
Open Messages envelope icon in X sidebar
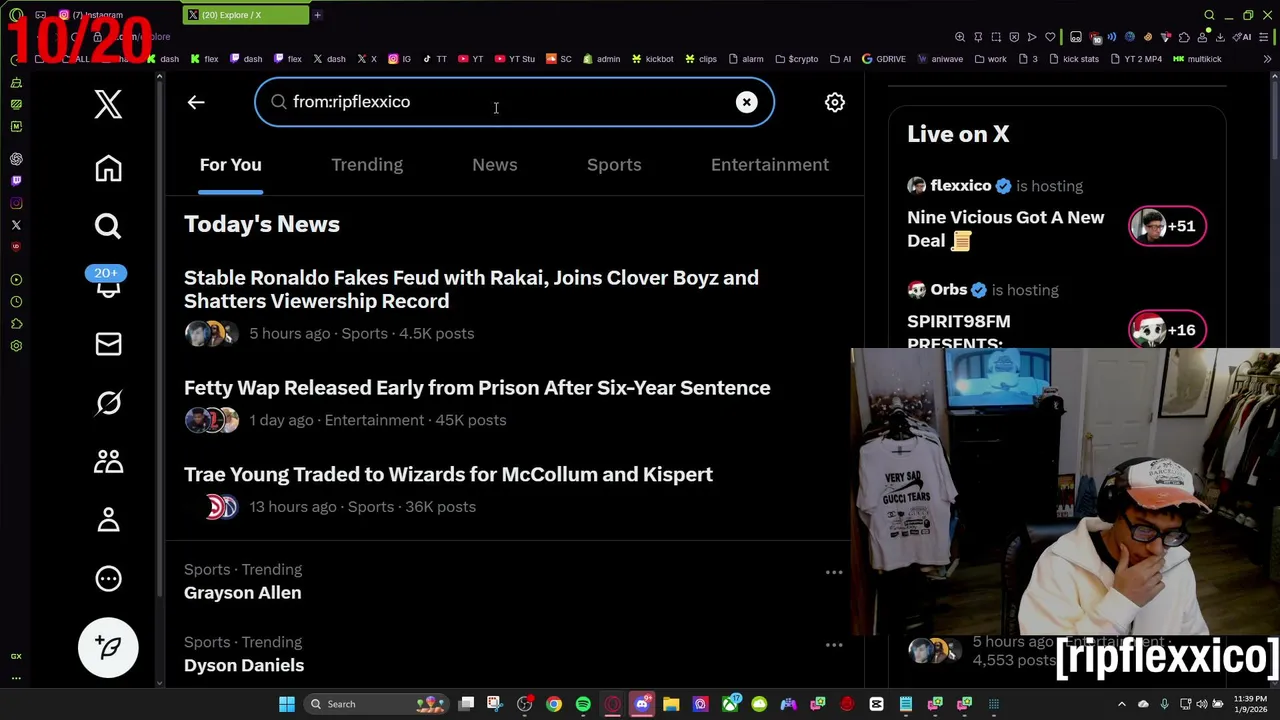click(108, 344)
